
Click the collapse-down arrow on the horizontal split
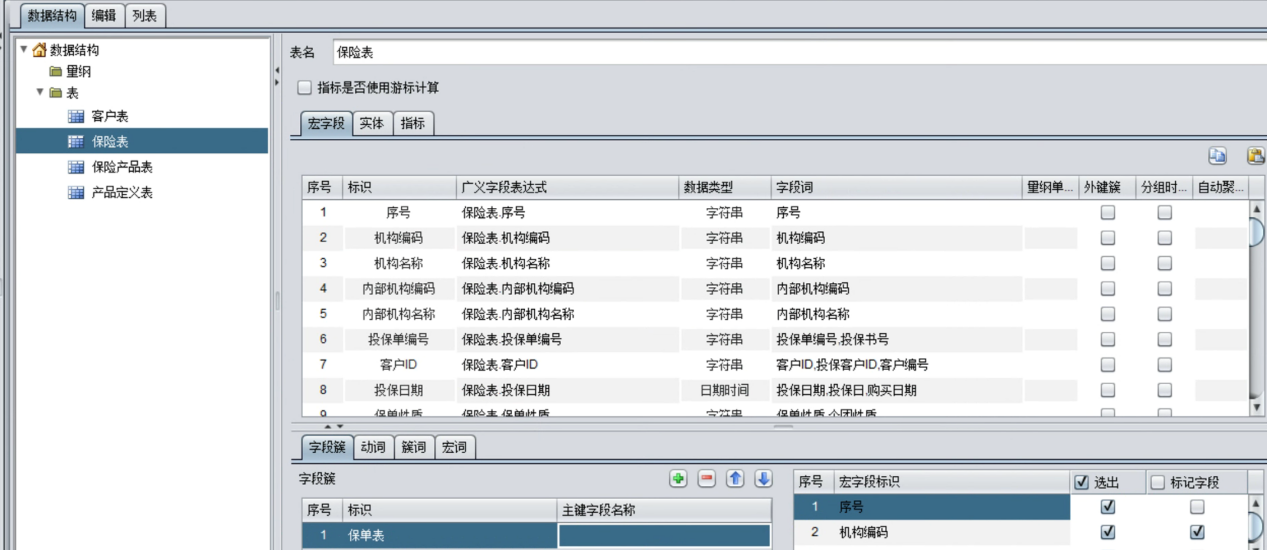pos(340,427)
